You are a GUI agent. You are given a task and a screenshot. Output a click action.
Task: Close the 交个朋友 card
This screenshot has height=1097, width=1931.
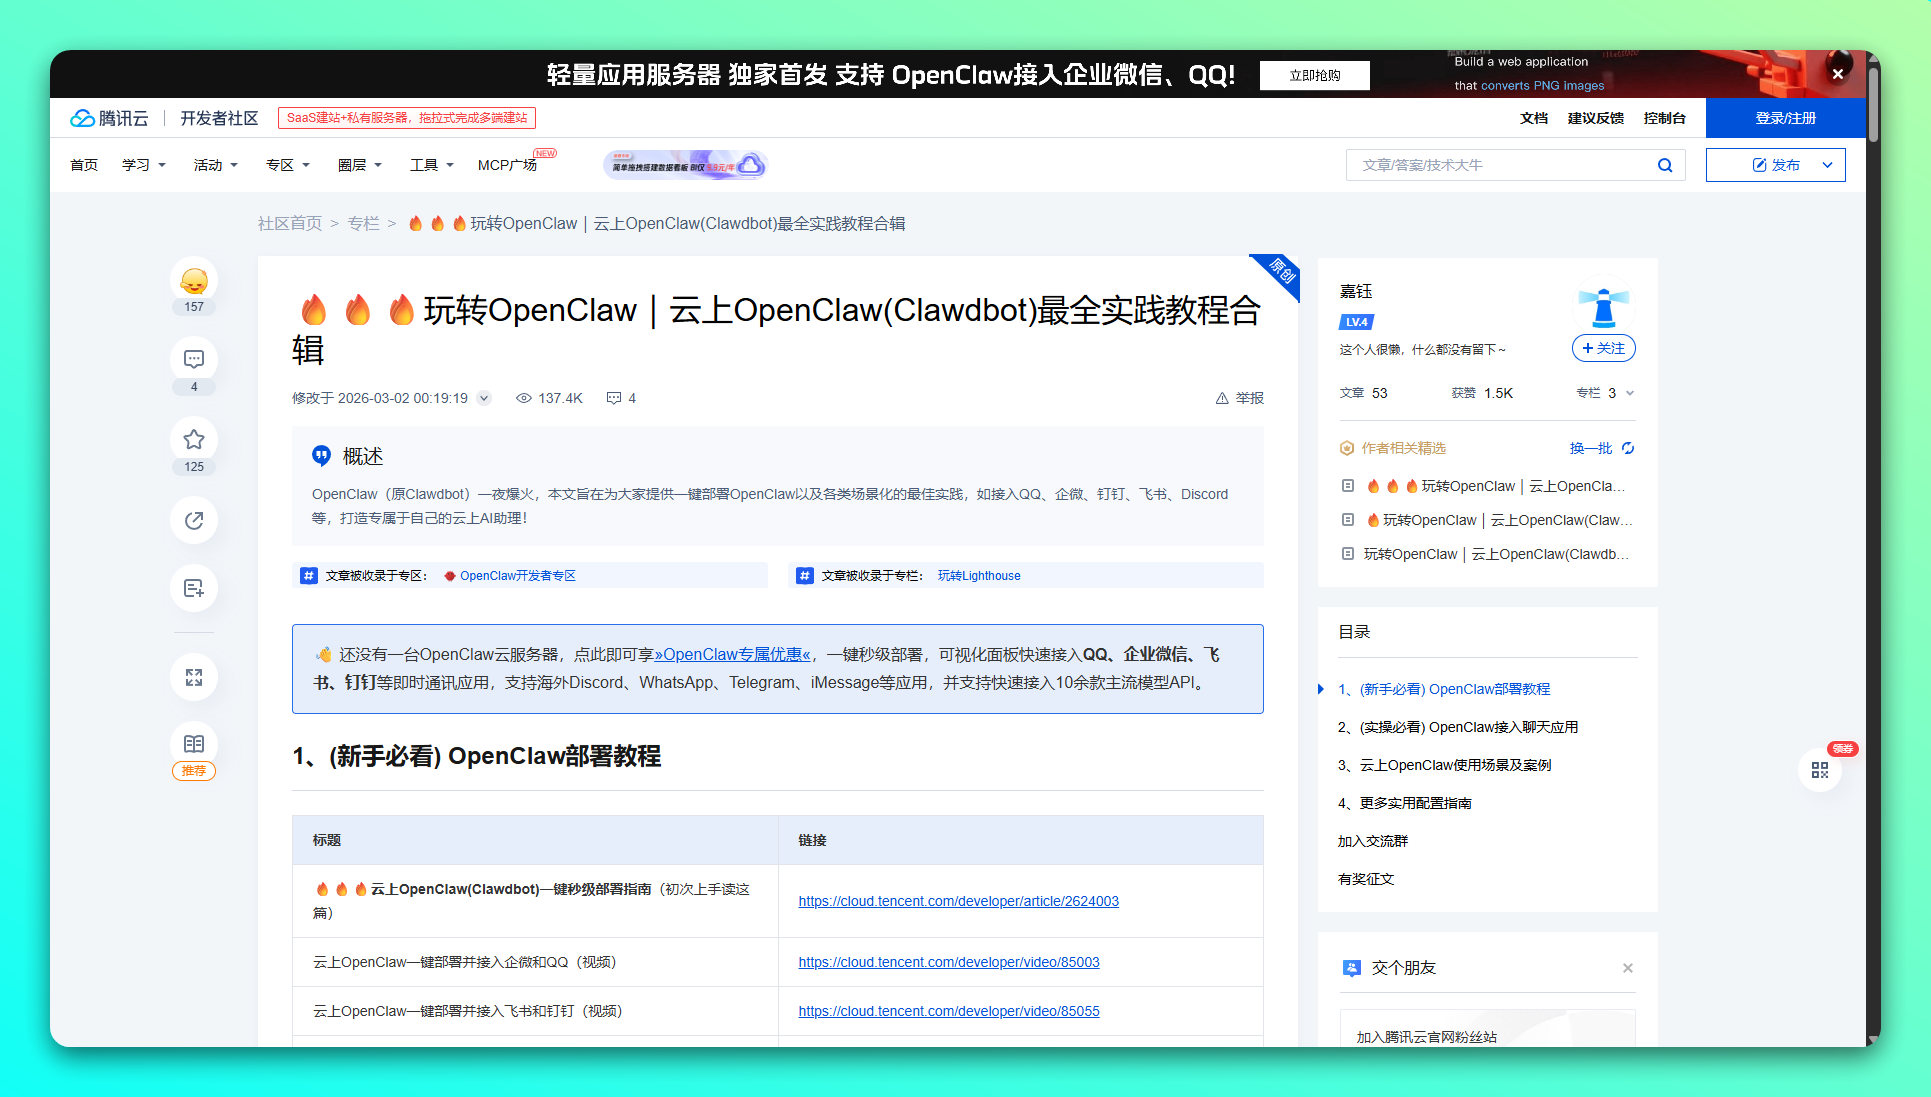coord(1627,968)
